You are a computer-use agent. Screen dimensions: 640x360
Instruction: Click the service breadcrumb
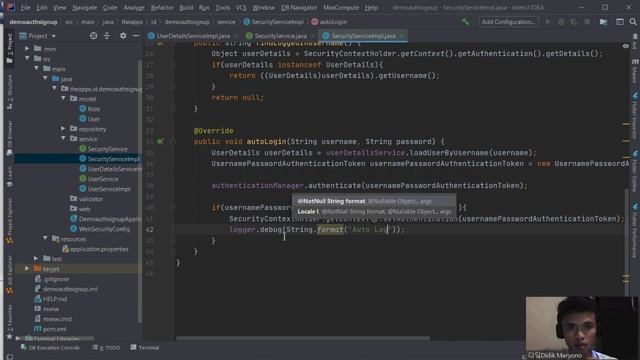point(227,22)
